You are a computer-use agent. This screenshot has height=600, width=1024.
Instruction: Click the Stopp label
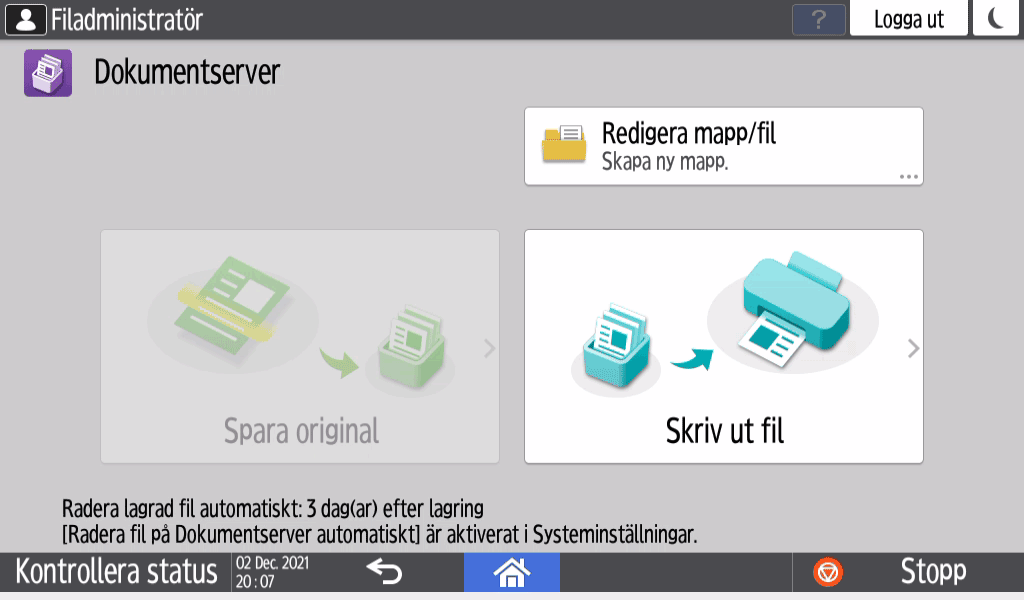coord(933,571)
